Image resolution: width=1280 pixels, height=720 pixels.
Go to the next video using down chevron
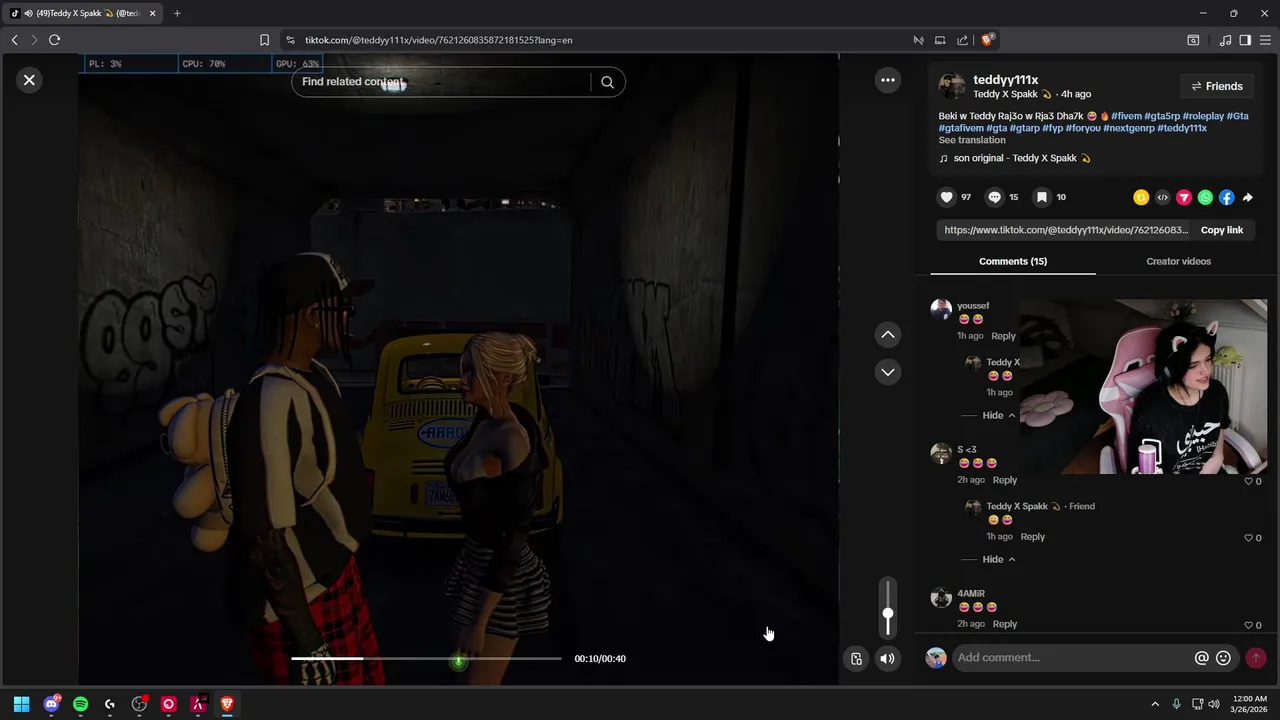[x=887, y=372]
